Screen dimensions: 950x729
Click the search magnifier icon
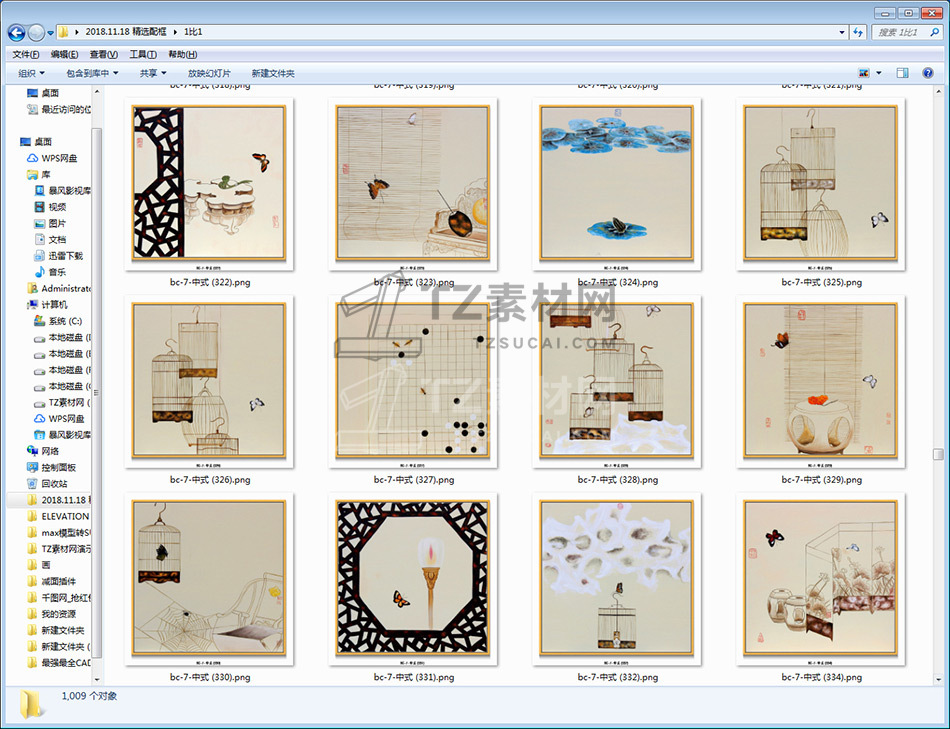935,32
